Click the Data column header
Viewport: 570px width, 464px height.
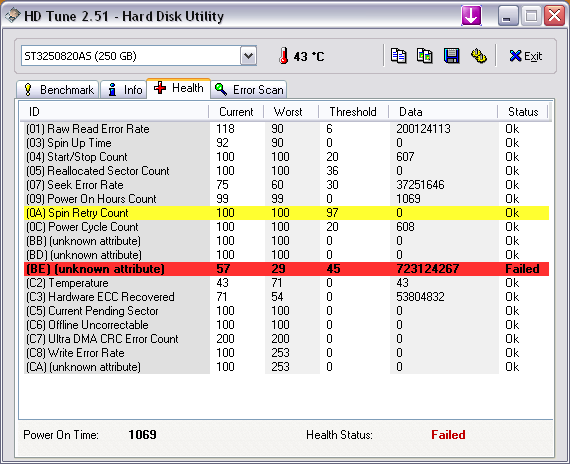point(443,112)
